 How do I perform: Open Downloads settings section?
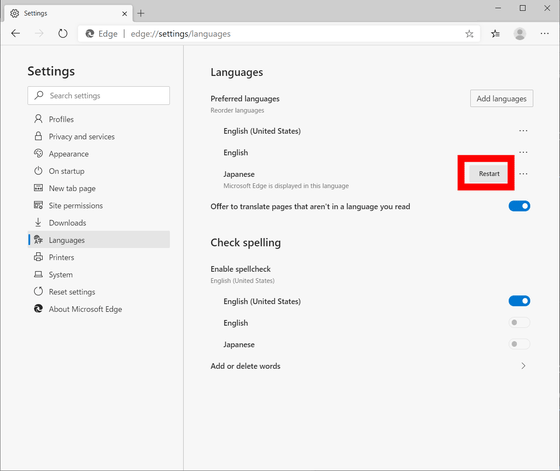click(x=99, y=222)
